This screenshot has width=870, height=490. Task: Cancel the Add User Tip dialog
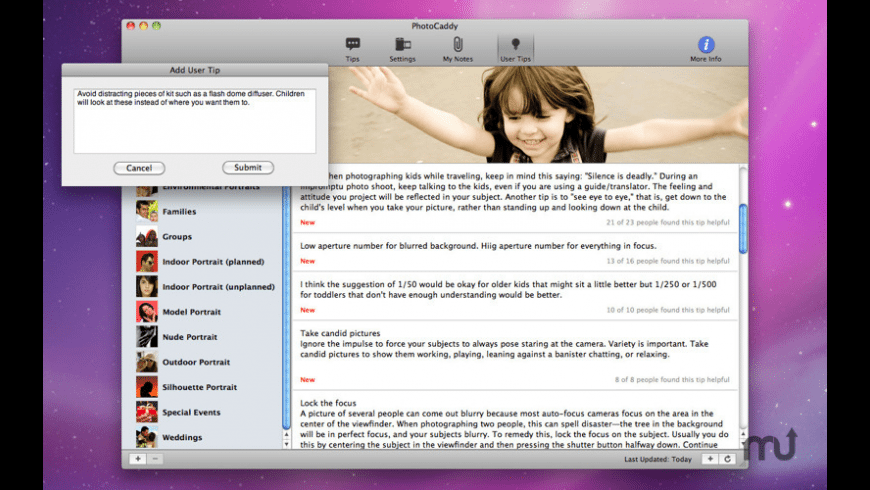[139, 168]
